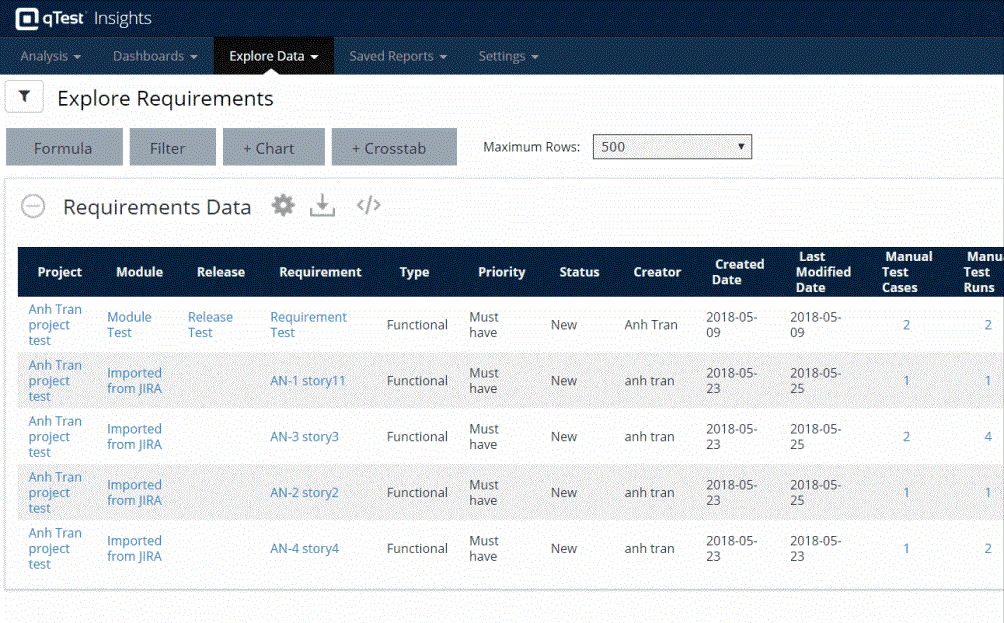The image size is (1004, 623).
Task: Click the + Chart button
Action: (x=273, y=146)
